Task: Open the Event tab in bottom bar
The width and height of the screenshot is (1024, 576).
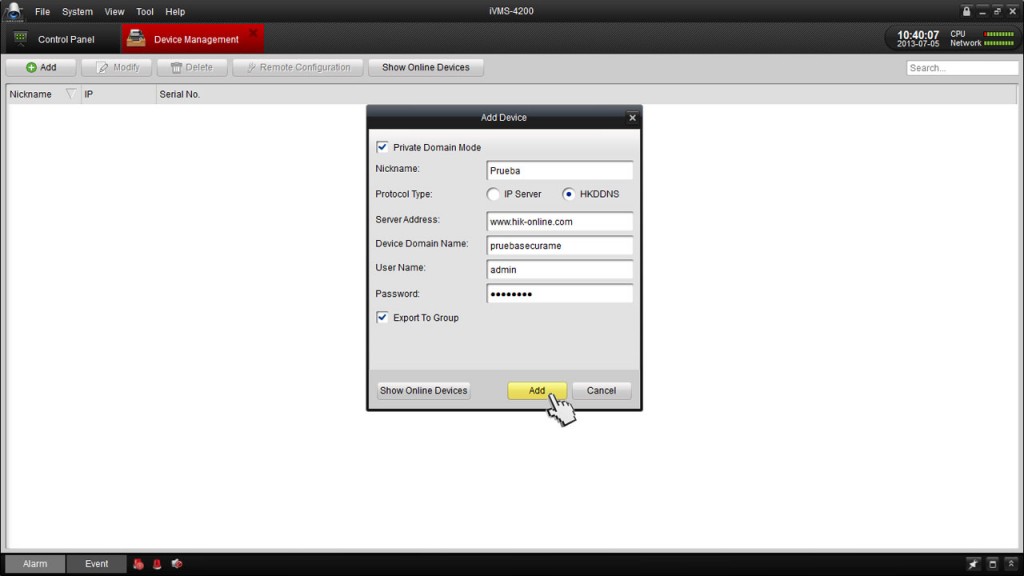Action: click(97, 564)
